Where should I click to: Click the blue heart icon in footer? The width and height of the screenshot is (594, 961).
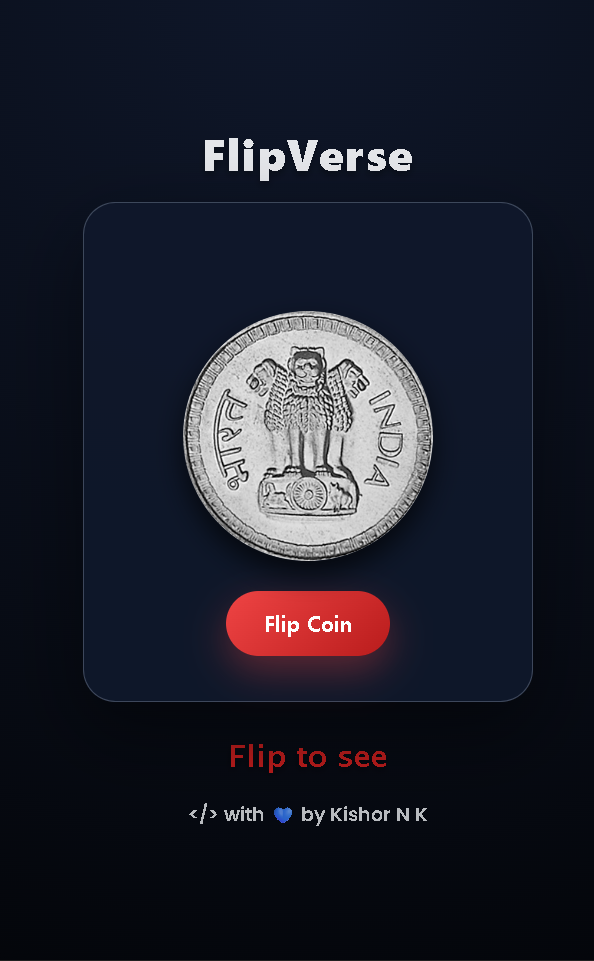point(283,815)
